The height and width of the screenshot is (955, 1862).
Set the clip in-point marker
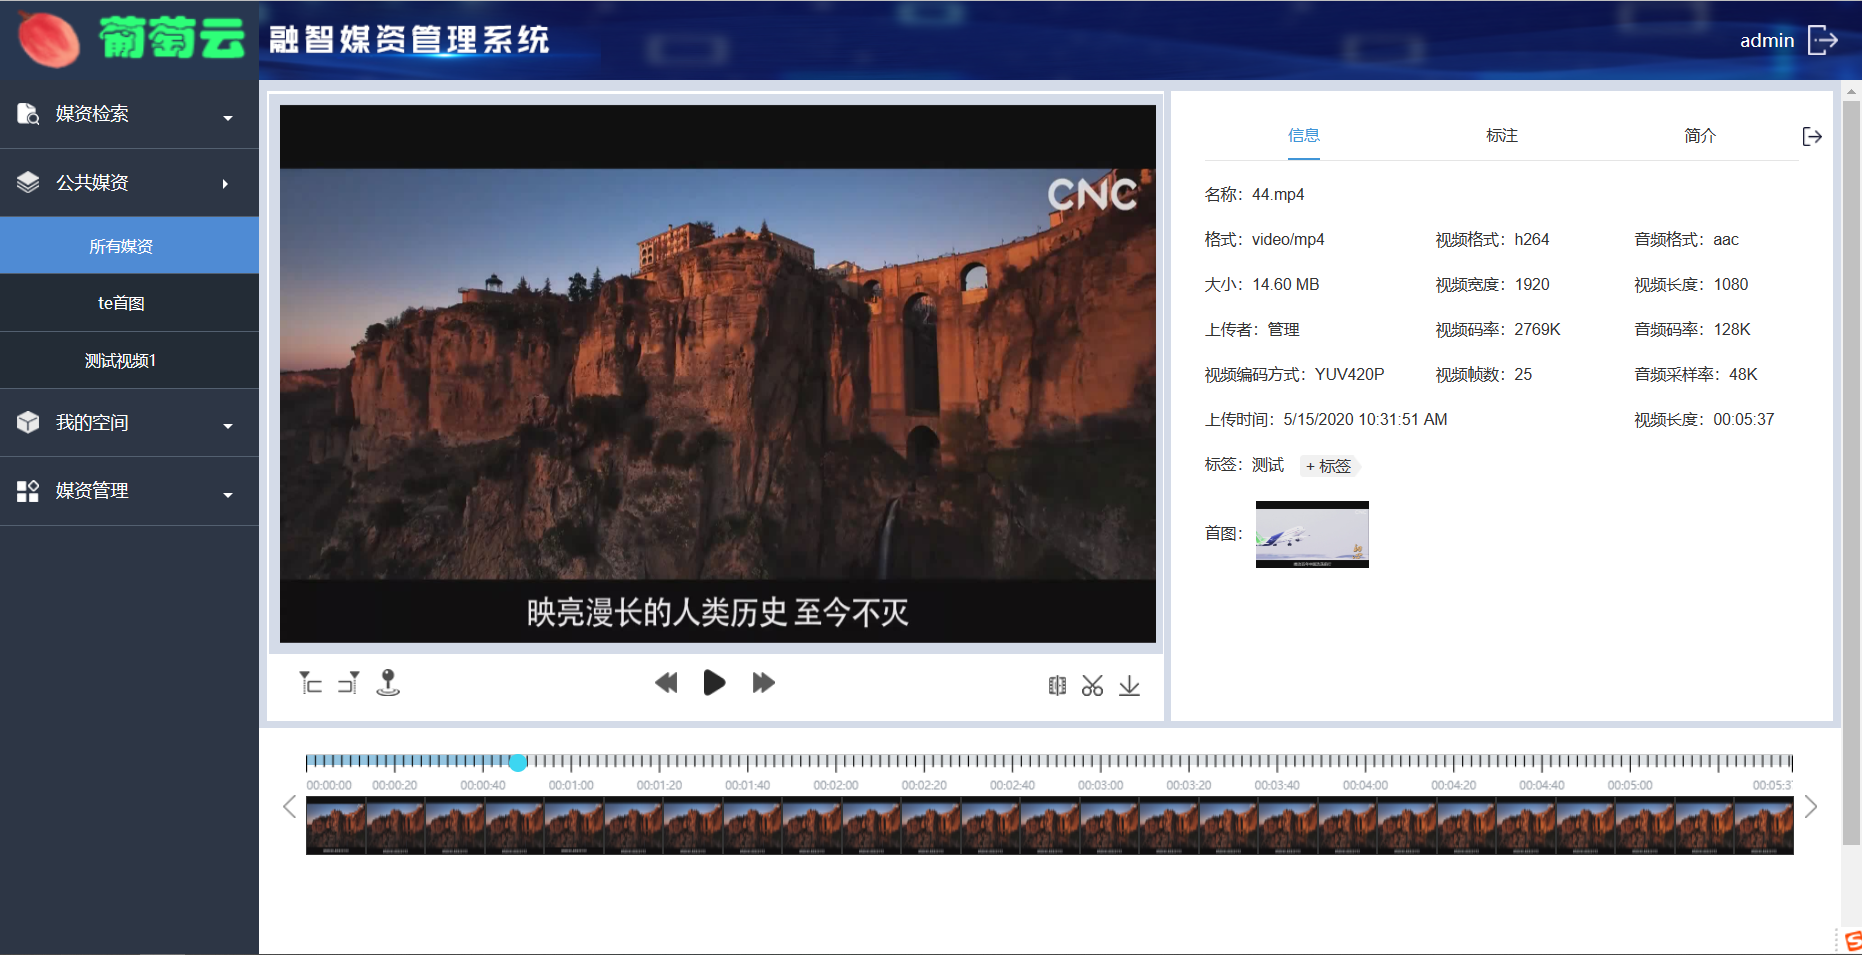[310, 683]
